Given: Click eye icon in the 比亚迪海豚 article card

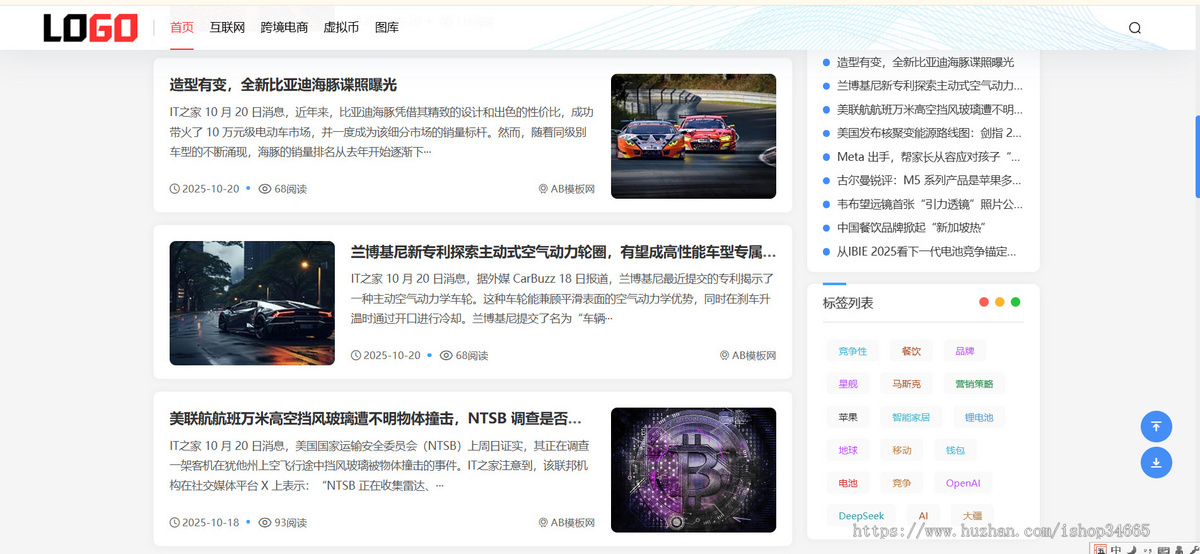Looking at the screenshot, I should [x=265, y=189].
